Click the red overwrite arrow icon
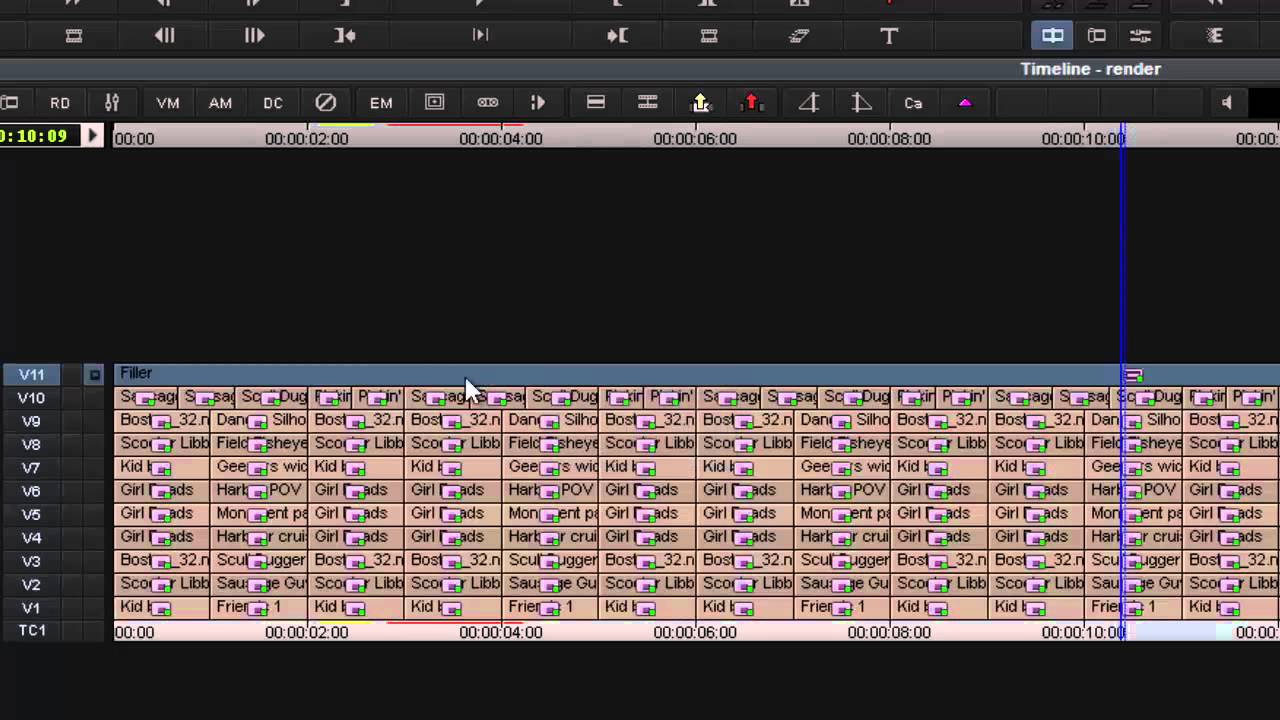 pyautogui.click(x=752, y=102)
